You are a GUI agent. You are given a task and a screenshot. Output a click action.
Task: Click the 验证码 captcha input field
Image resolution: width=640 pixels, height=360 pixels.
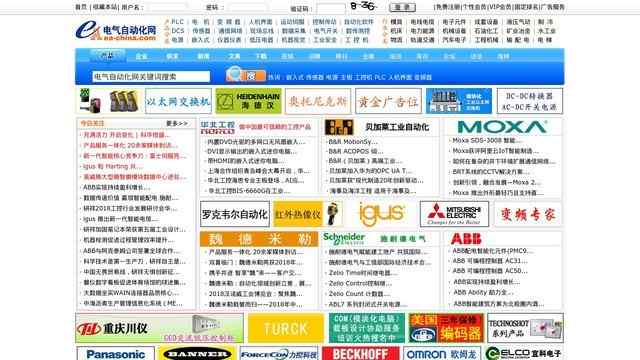click(331, 8)
